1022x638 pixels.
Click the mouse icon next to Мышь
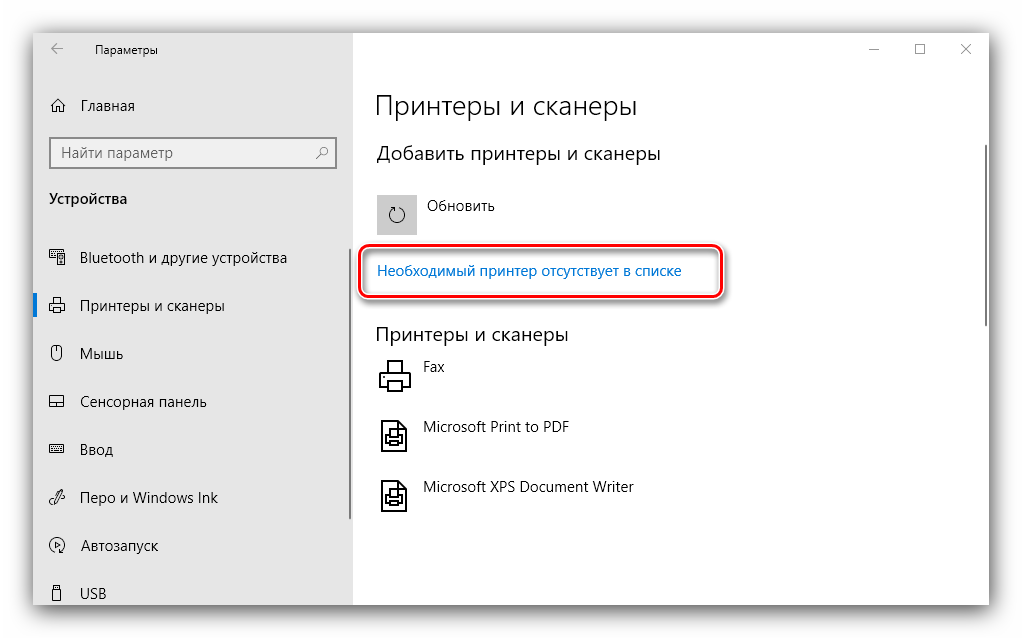pos(57,353)
